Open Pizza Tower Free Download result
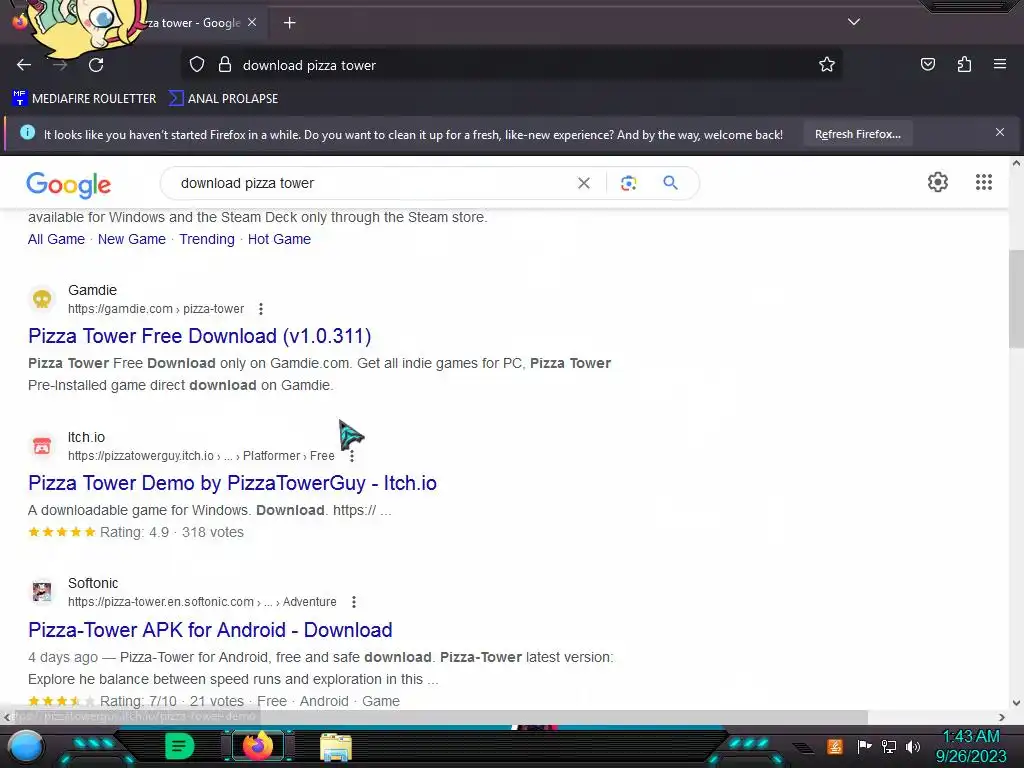This screenshot has width=1024, height=768. pyautogui.click(x=199, y=336)
